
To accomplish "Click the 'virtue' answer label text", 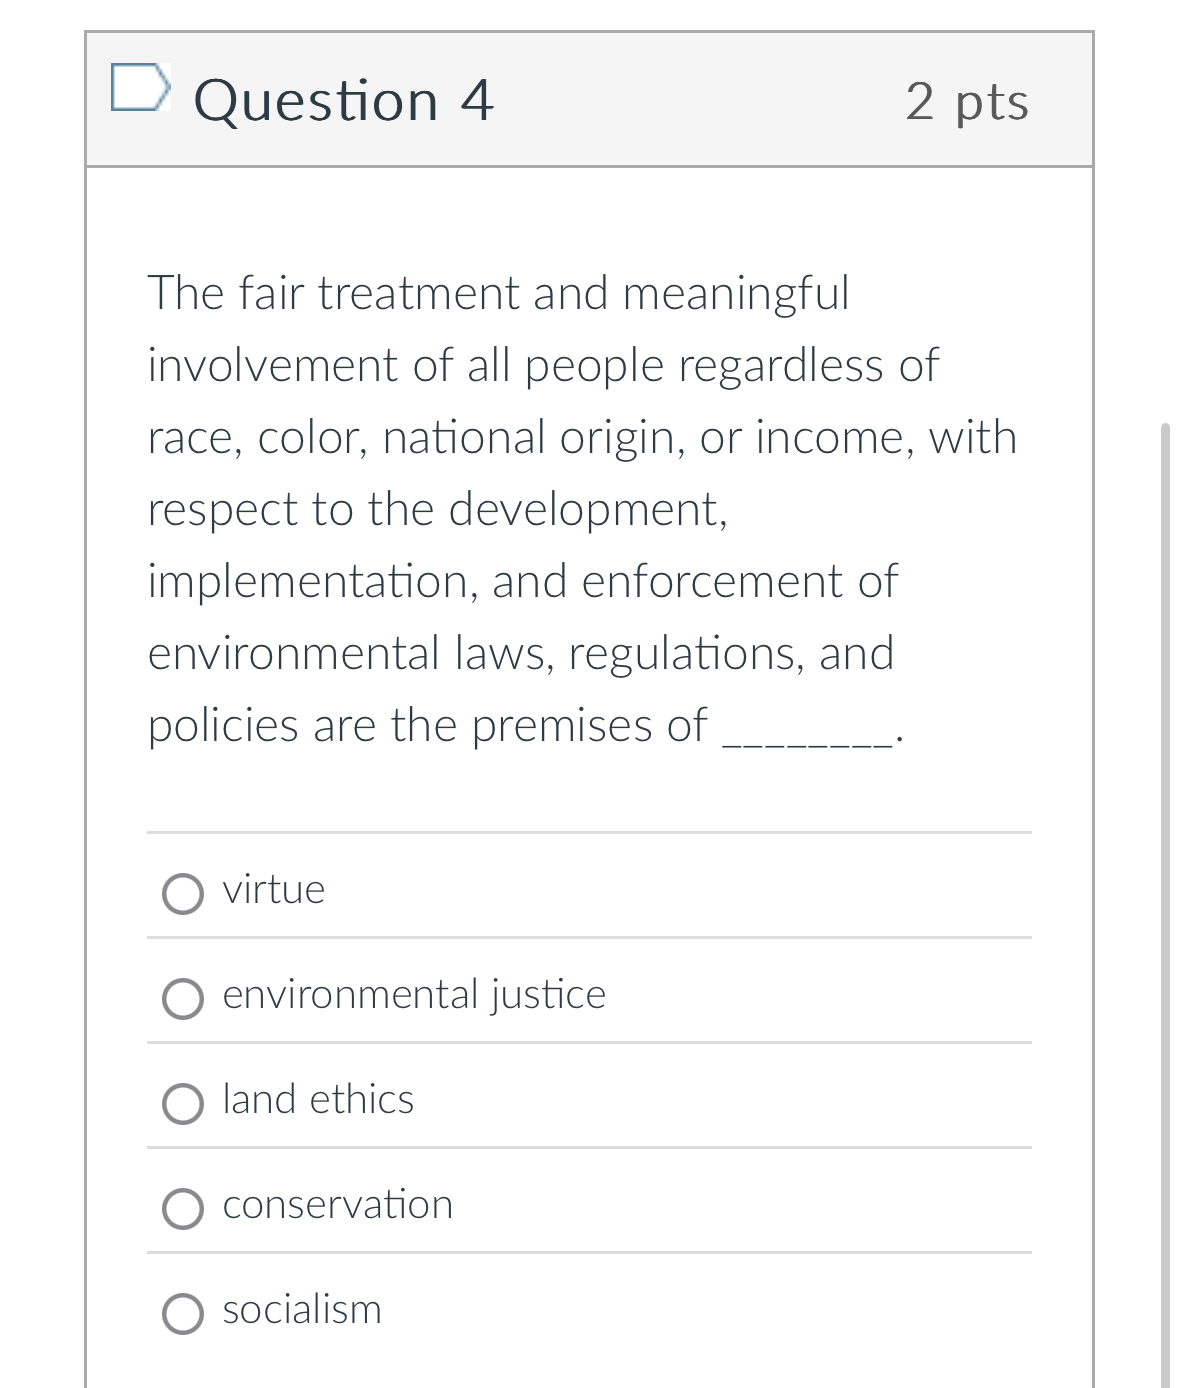I will [x=273, y=890].
